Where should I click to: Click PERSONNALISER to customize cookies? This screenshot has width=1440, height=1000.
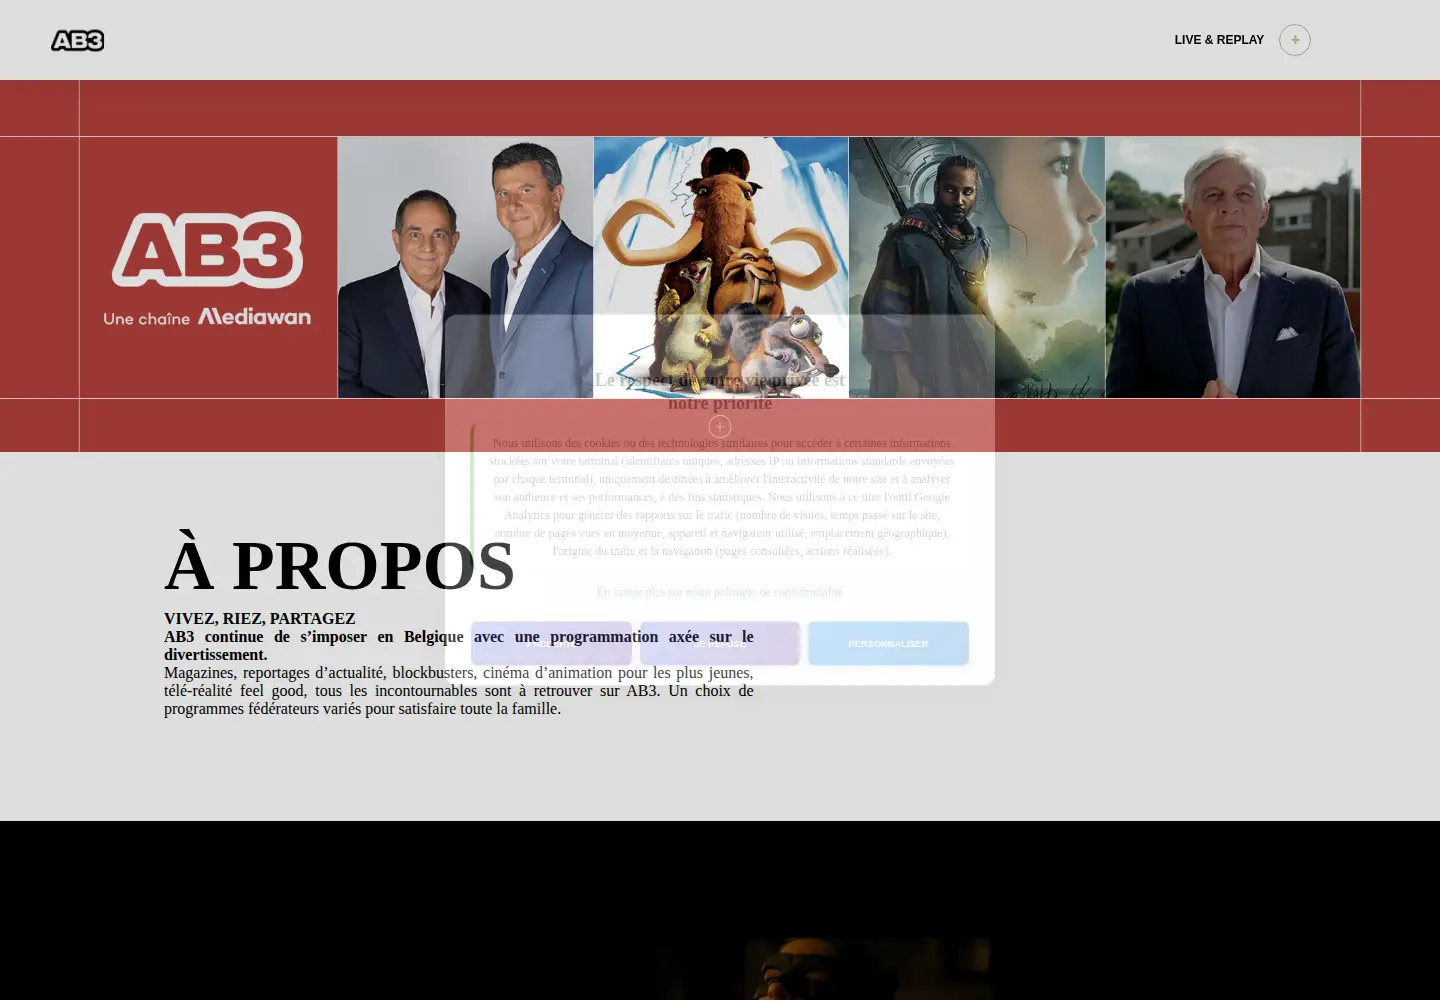point(888,643)
